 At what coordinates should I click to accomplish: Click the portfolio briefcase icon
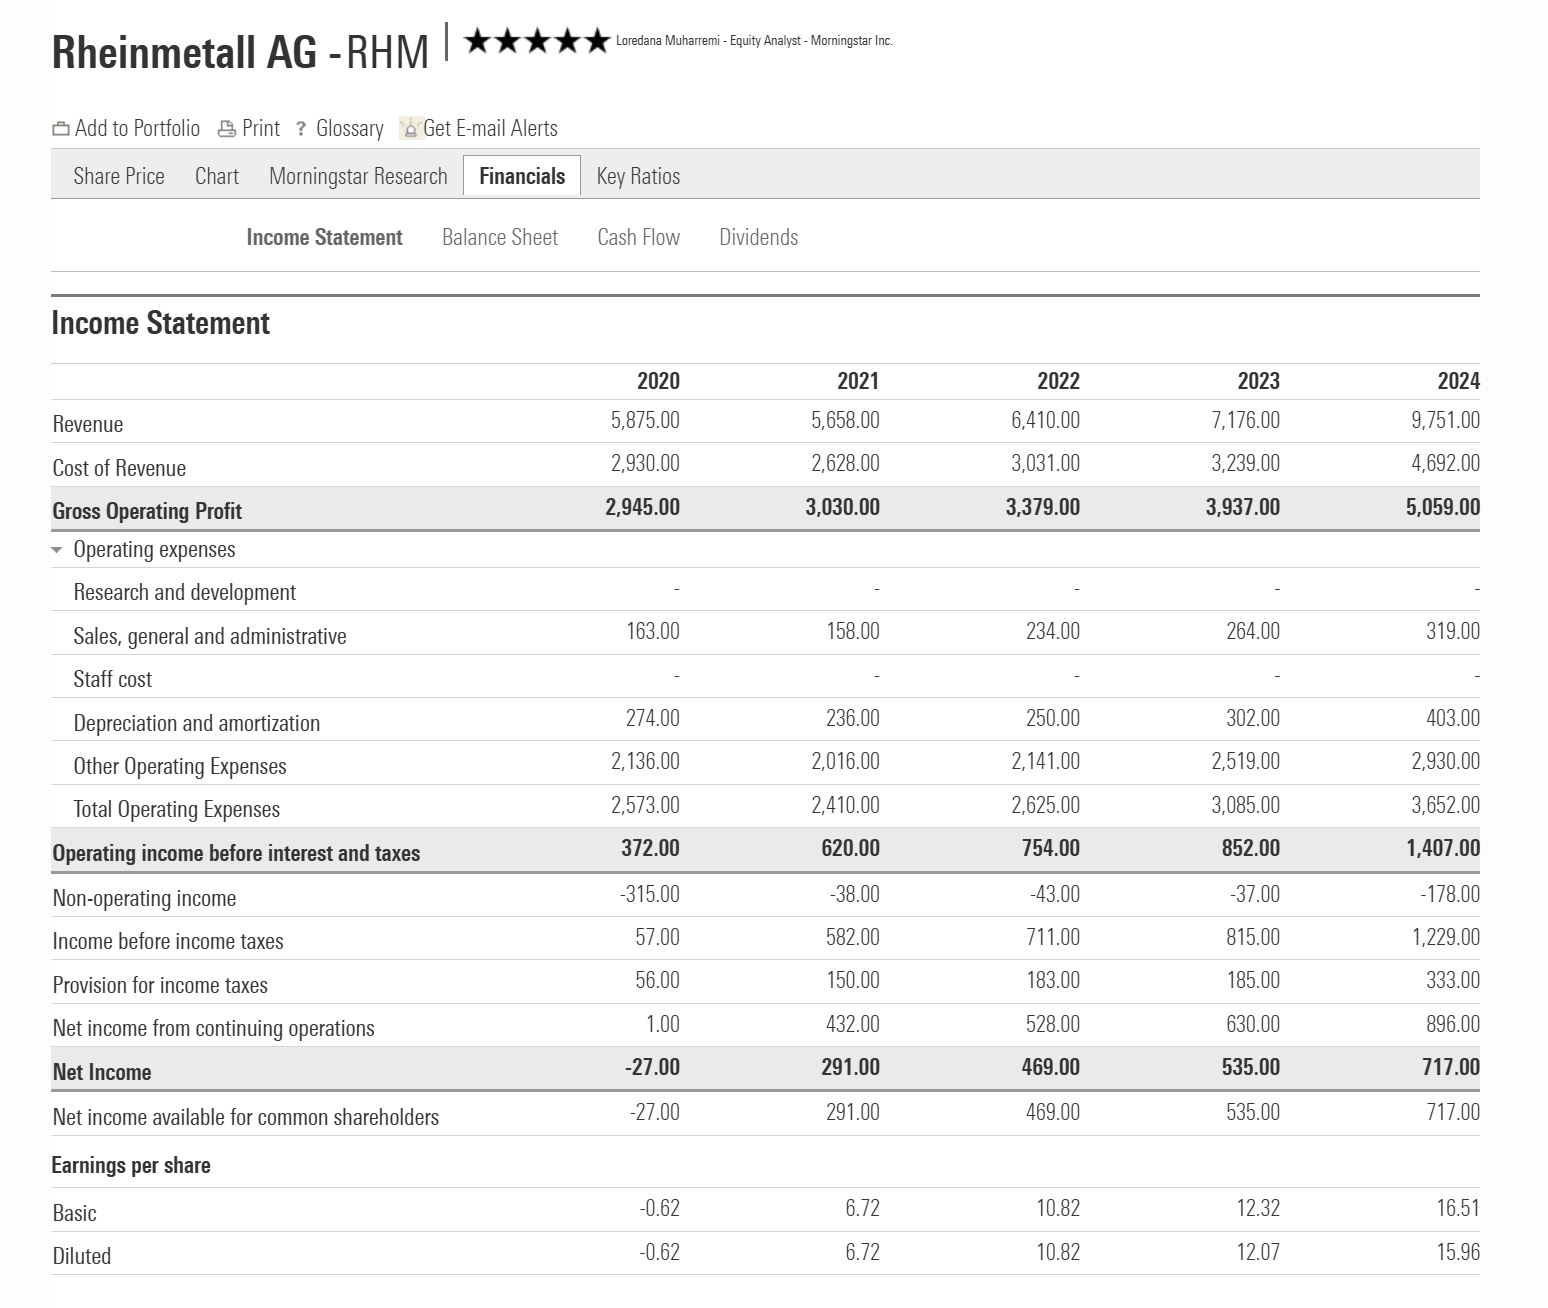point(60,129)
